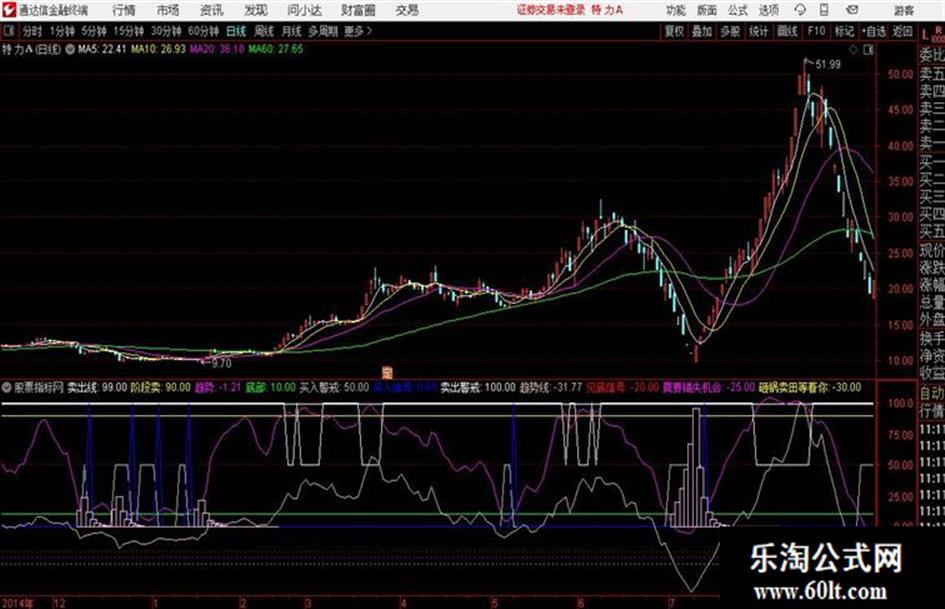The height and width of the screenshot is (609, 945).
Task: Click the 买入警戒: 50.00 indicator label
Action: pos(334,388)
